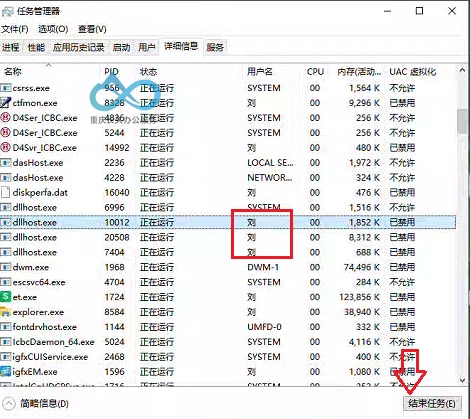Click the 123,856 K memory value
This screenshot has height=419, width=470.
359,297
